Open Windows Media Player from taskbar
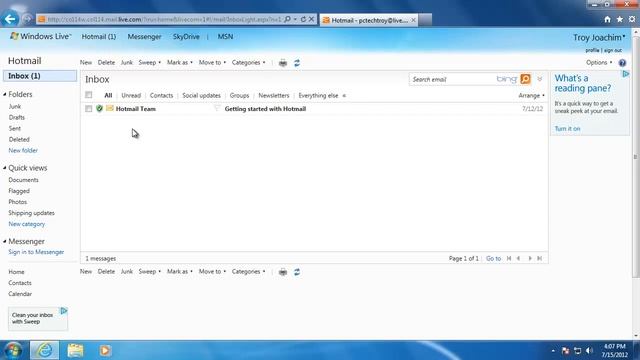This screenshot has width=640, height=360. (x=105, y=350)
